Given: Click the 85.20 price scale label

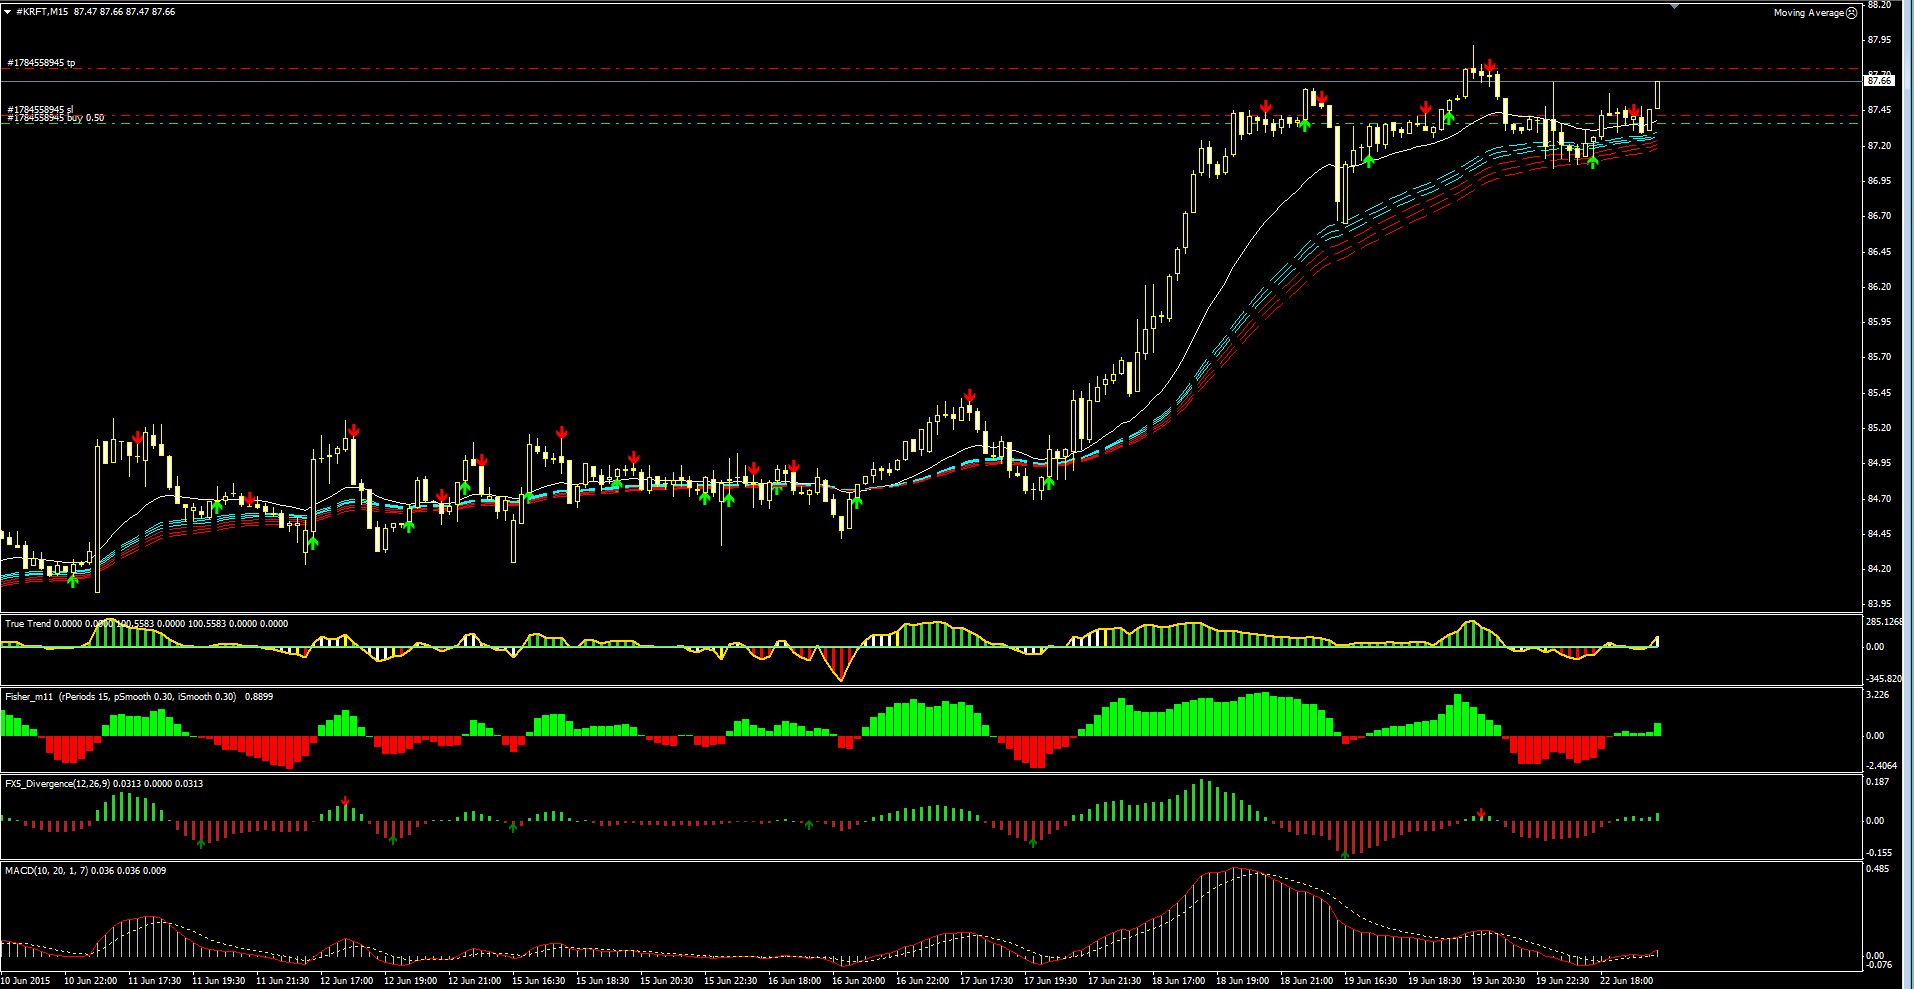Looking at the screenshot, I should pyautogui.click(x=1879, y=428).
